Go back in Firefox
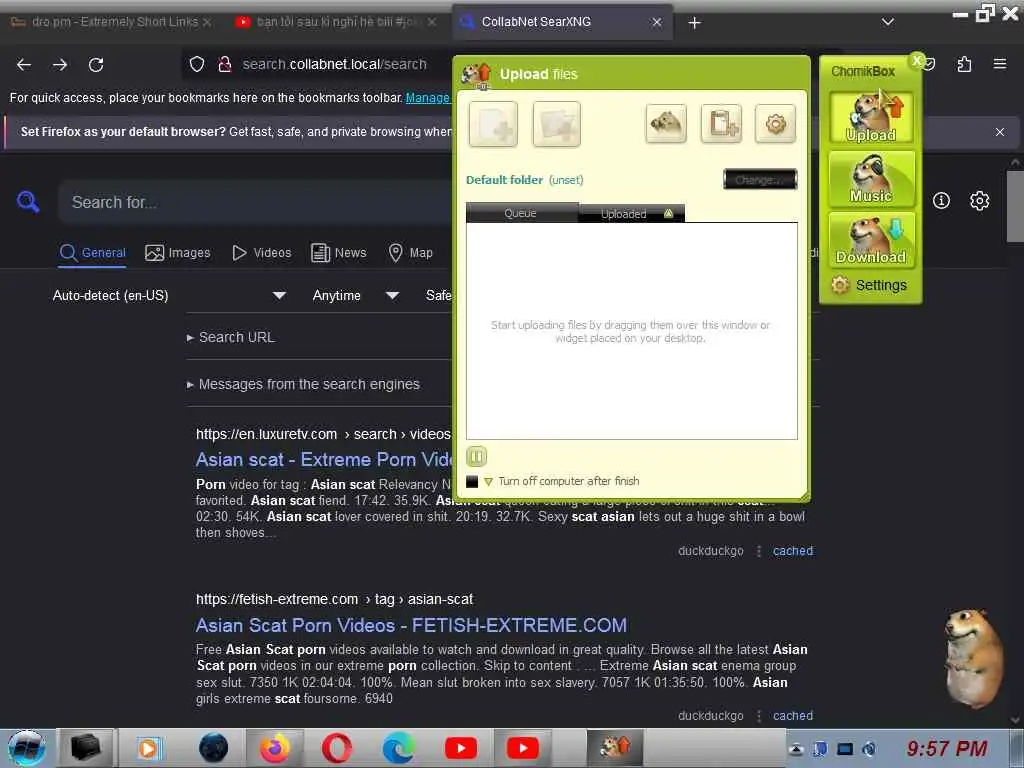 coord(24,65)
